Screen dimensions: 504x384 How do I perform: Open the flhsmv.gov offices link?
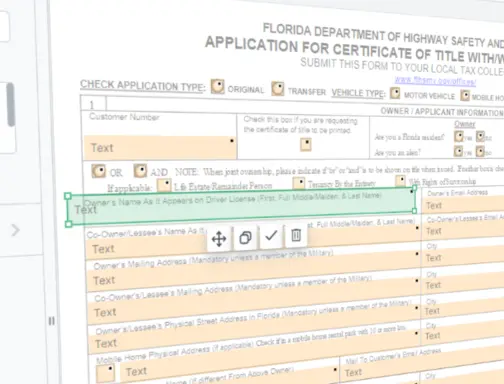[x=435, y=81]
